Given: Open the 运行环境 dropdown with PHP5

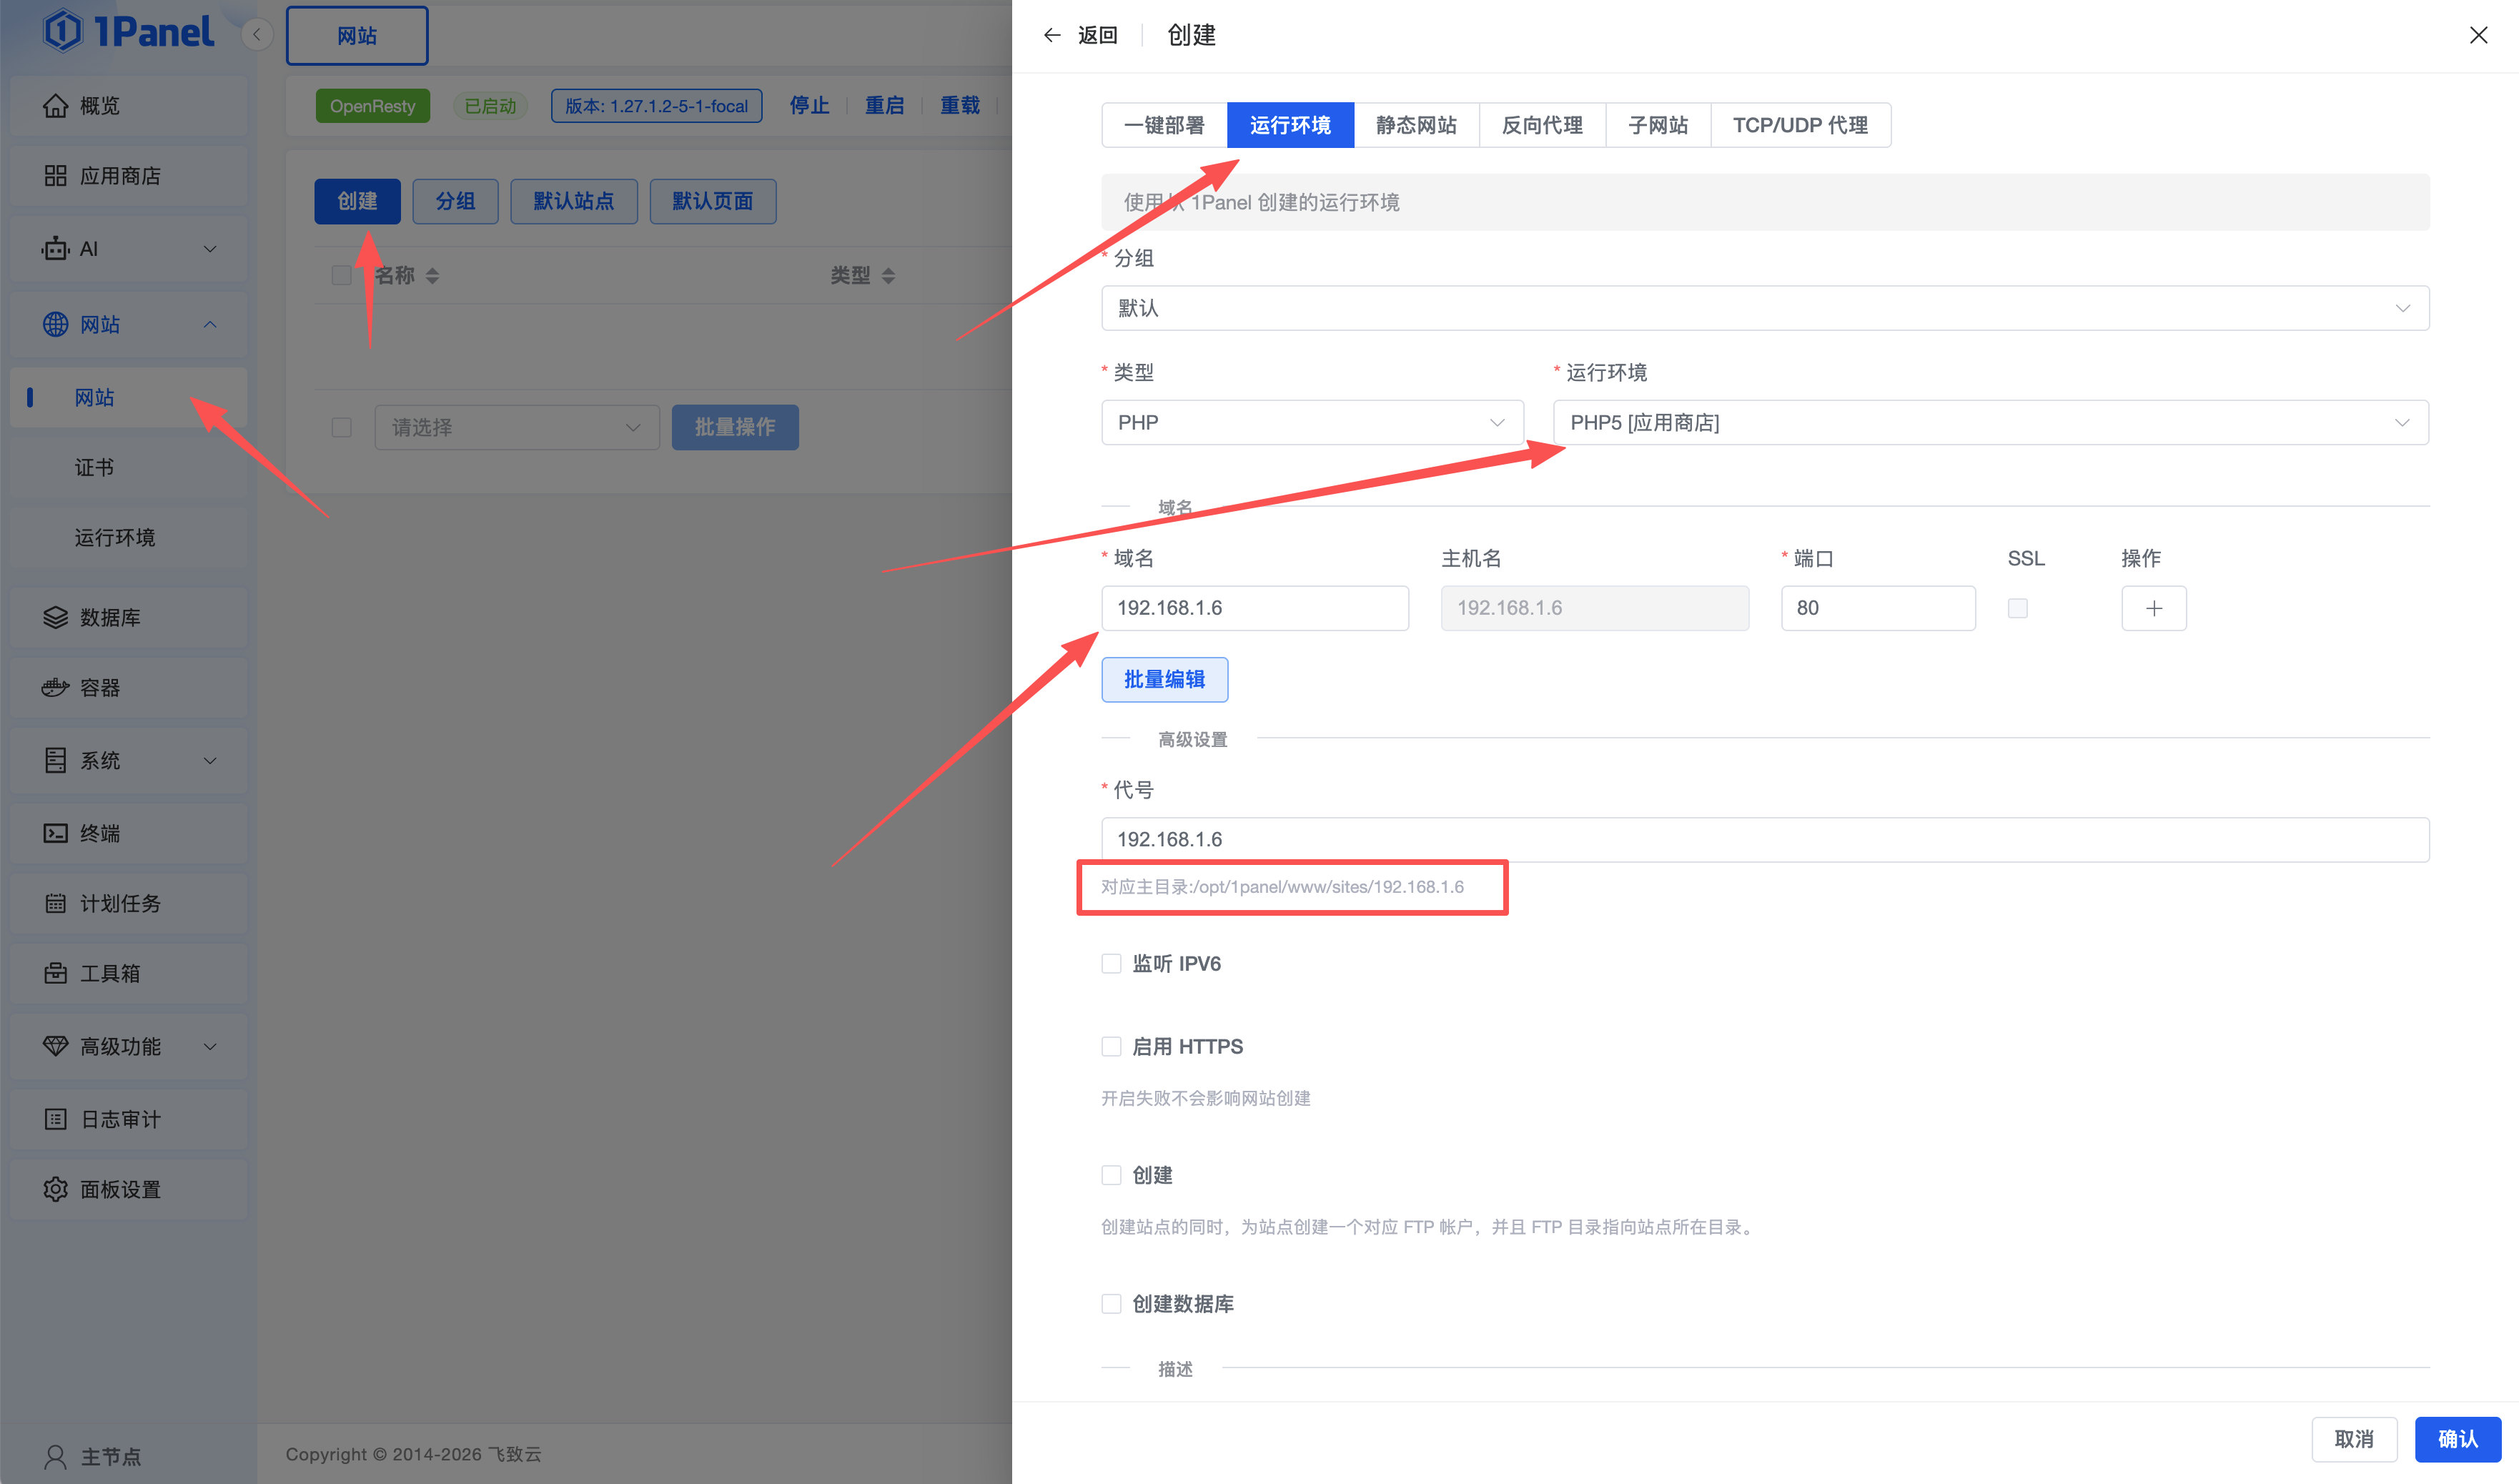Looking at the screenshot, I should pyautogui.click(x=1989, y=423).
